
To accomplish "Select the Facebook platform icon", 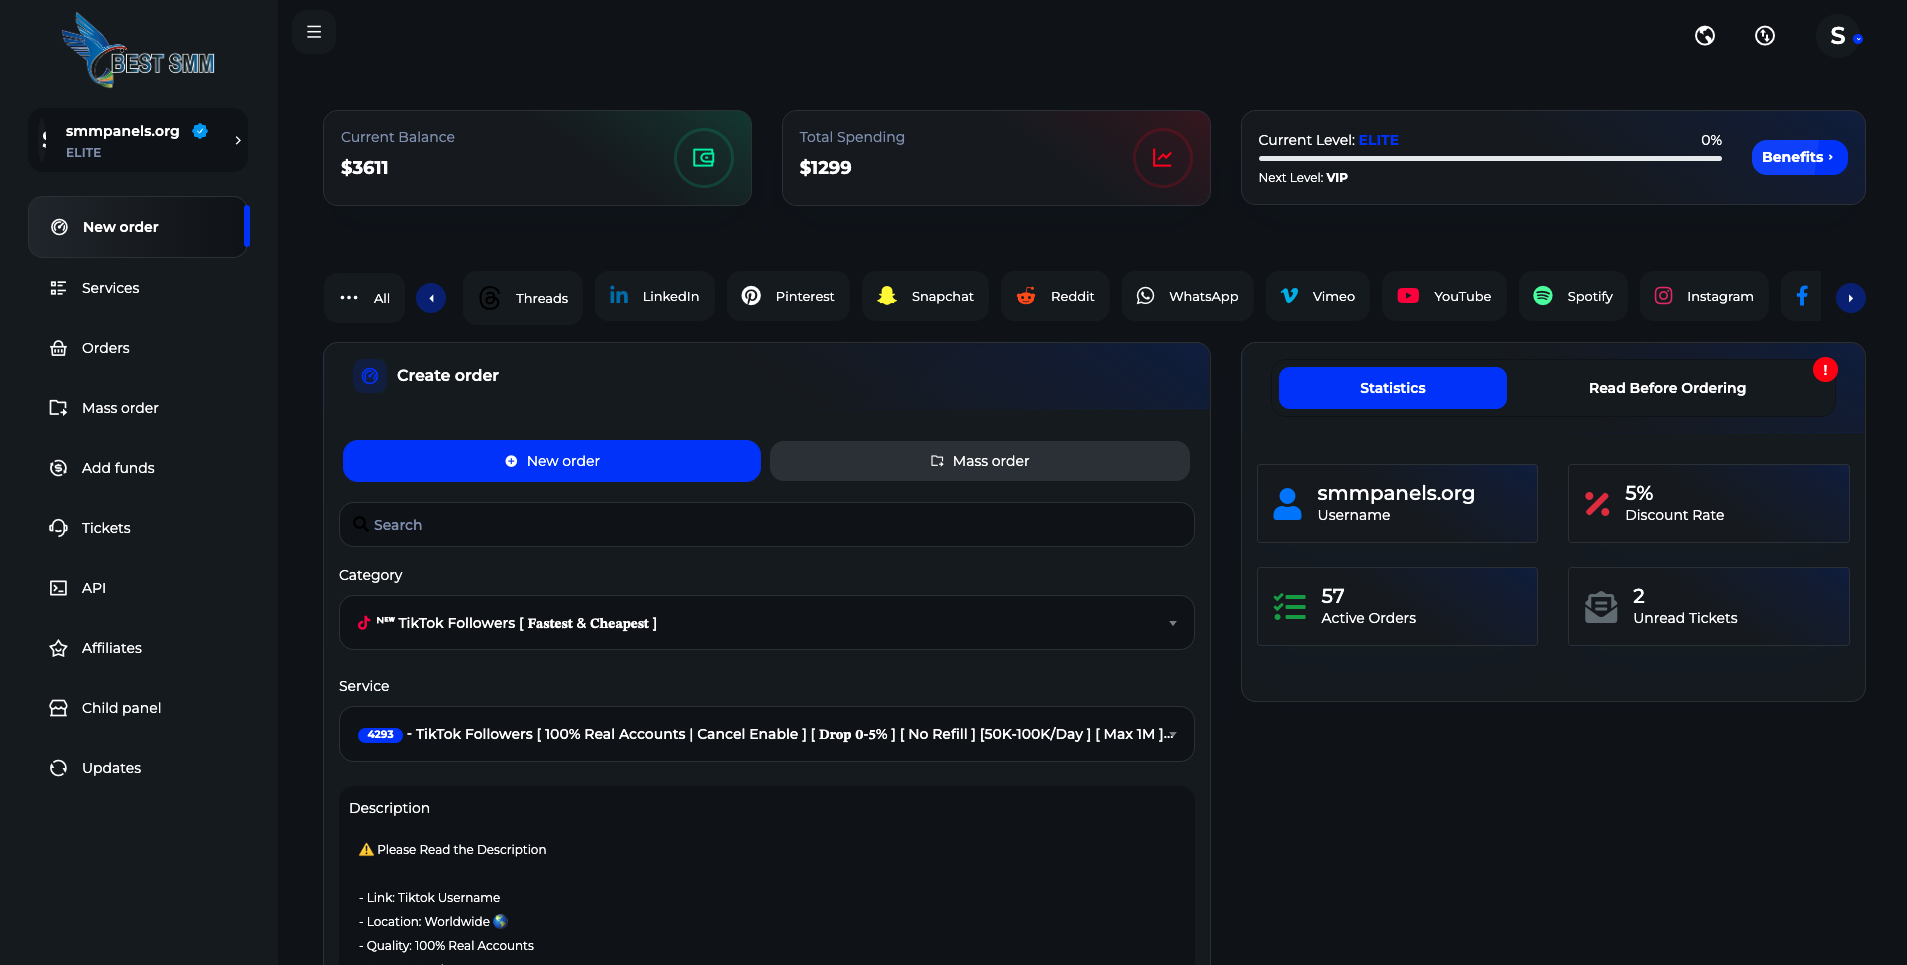I will point(1801,296).
